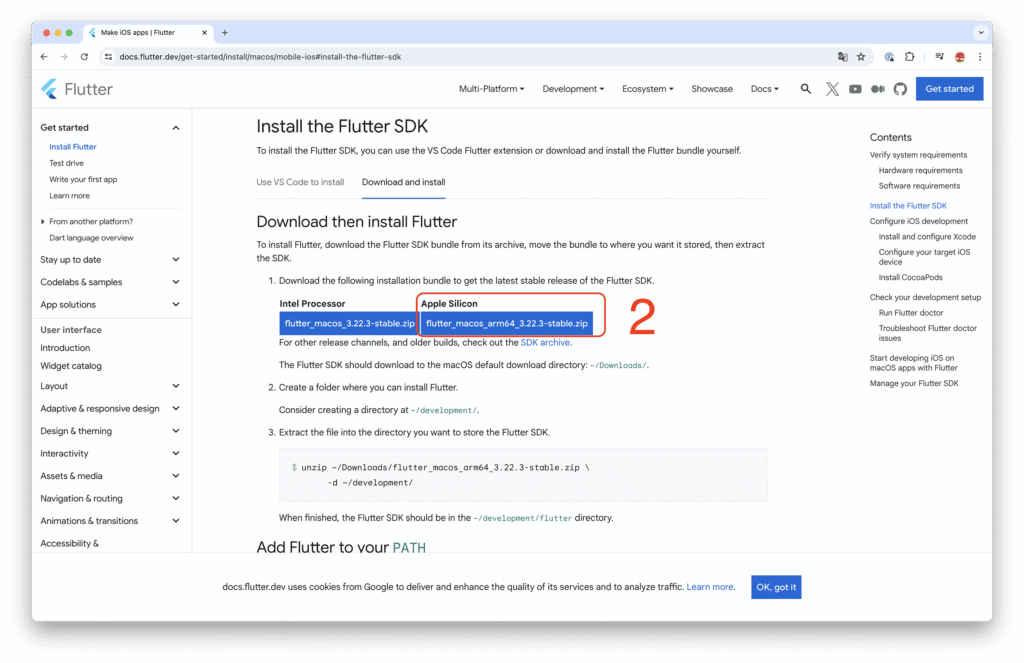Open the site search magnifier icon

806,89
